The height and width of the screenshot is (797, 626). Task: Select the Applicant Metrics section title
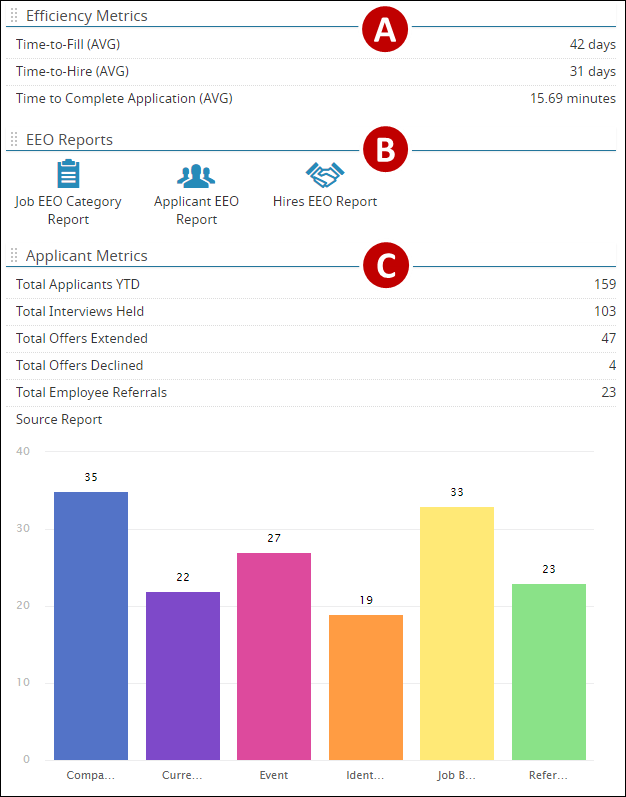[87, 255]
